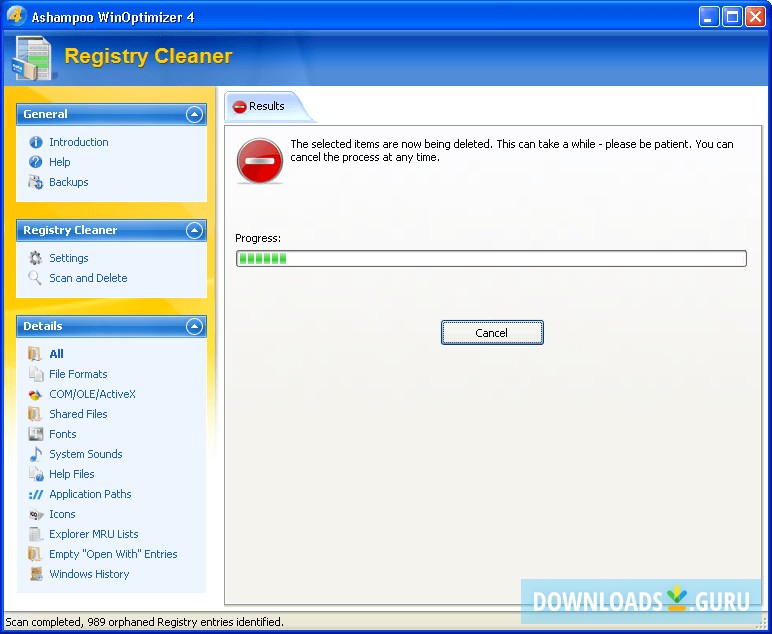Click status bar text "Scan completed, 989 orphaned Registry entries identified."
The image size is (772, 634).
click(144, 622)
